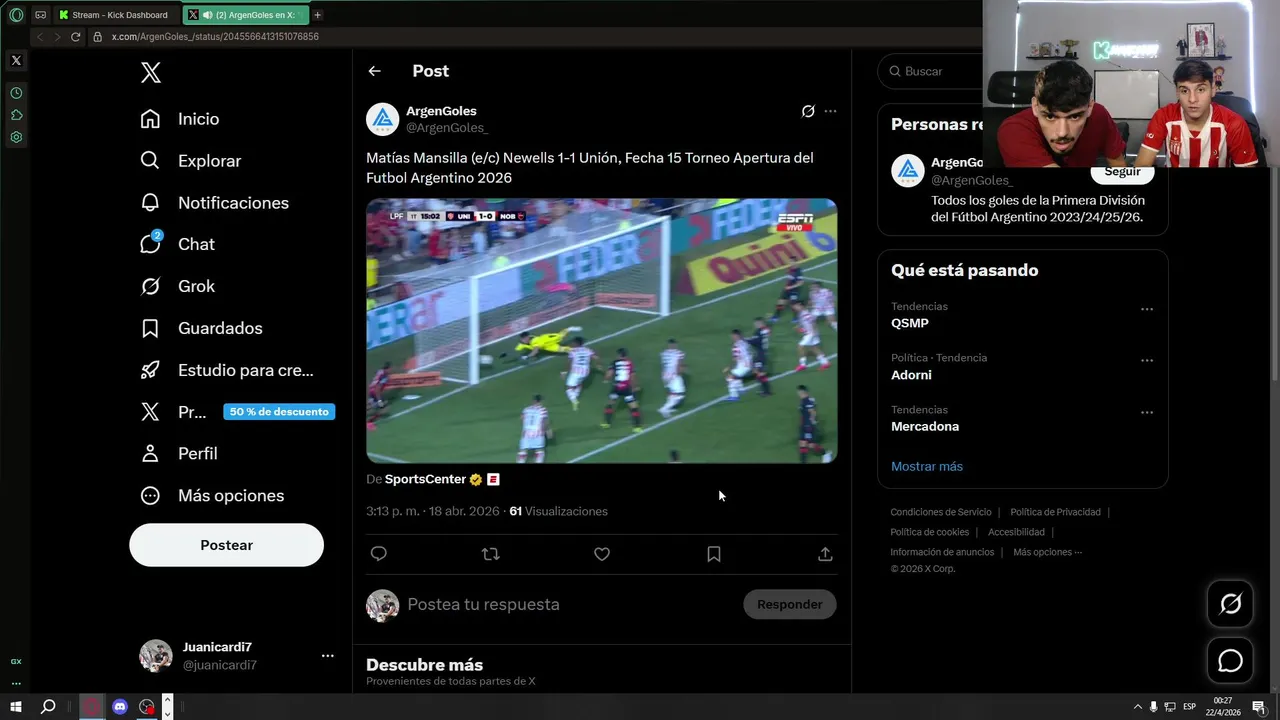Expand Más opciones footer link
The image size is (1280, 720).
coord(1047,552)
